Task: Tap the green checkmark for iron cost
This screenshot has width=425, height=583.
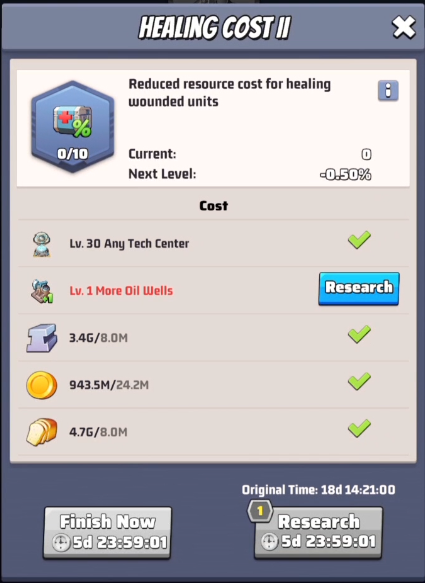Action: tap(359, 334)
